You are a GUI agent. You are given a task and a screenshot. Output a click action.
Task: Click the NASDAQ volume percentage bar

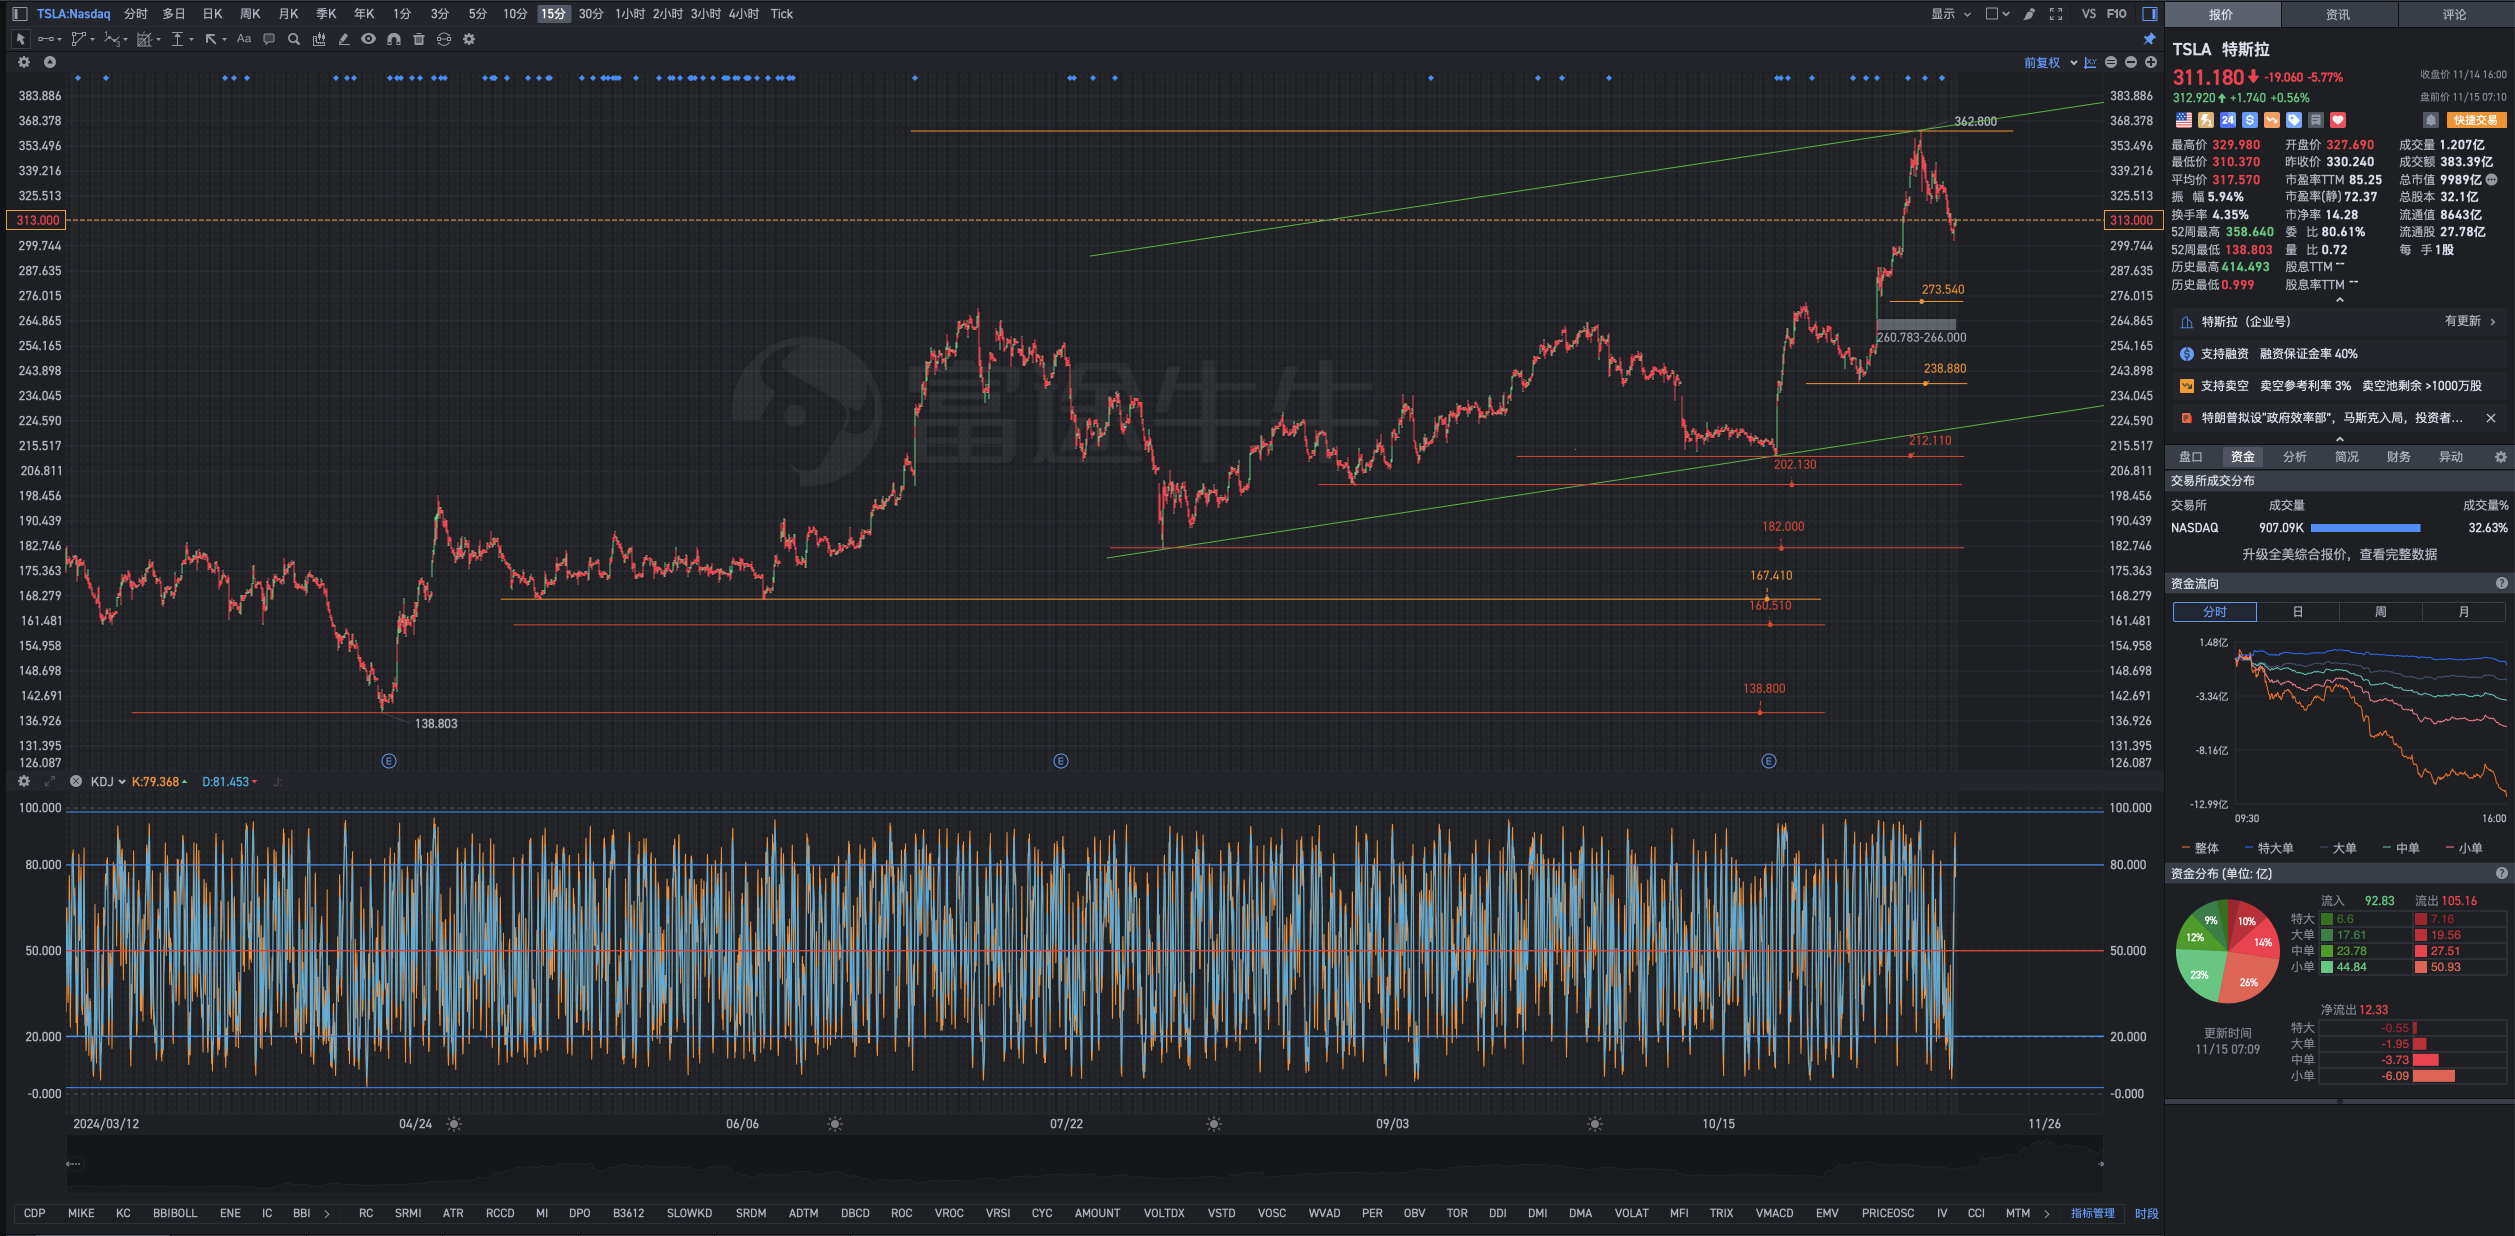(x=2365, y=528)
